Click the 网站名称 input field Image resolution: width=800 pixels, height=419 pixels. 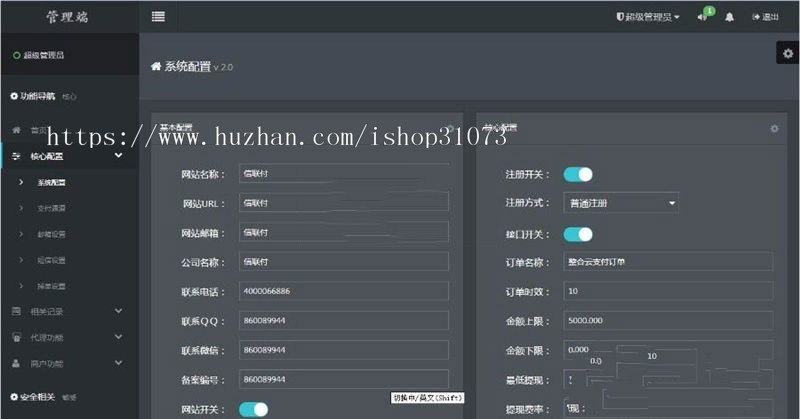(x=344, y=174)
